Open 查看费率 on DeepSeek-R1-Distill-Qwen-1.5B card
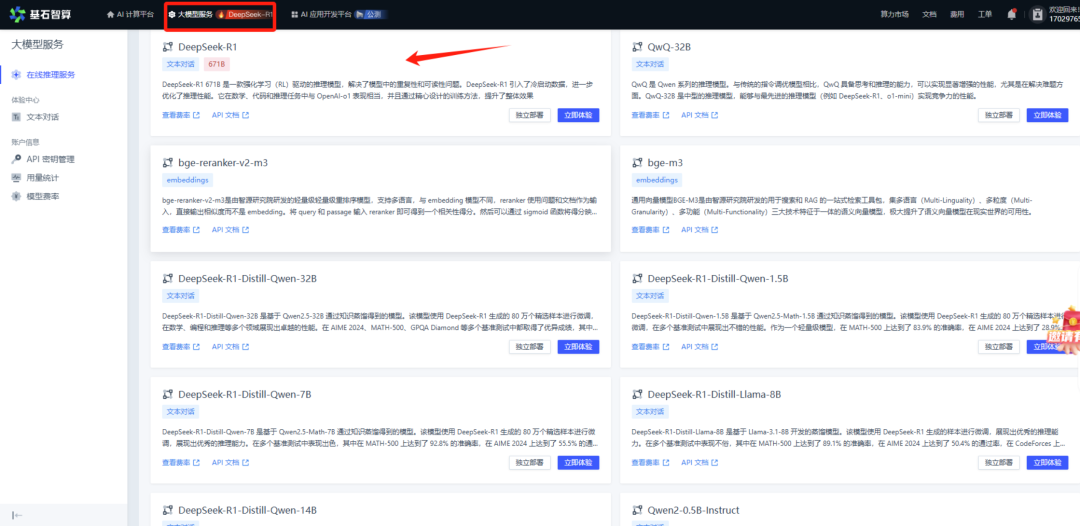1080x526 pixels. coord(651,346)
